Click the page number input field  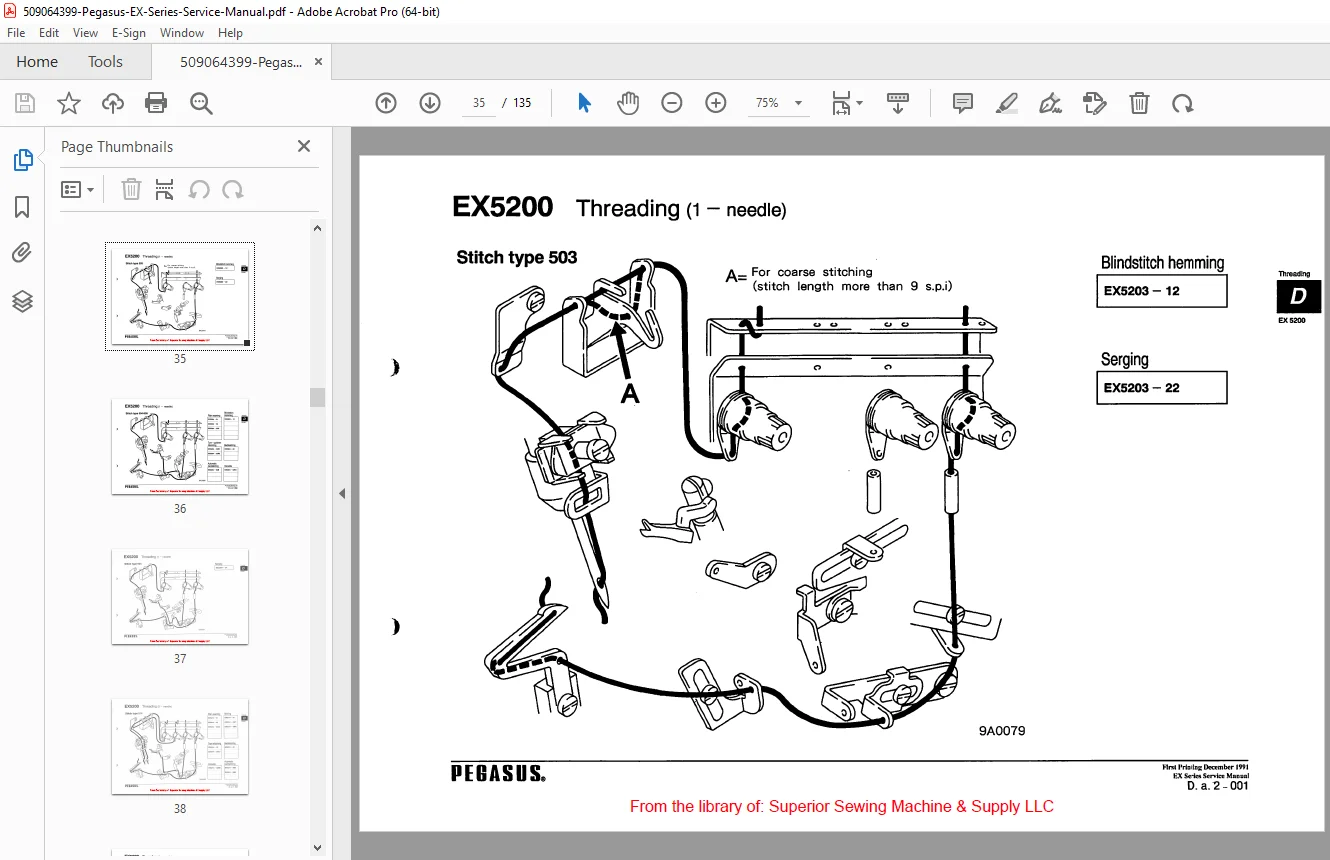click(479, 103)
